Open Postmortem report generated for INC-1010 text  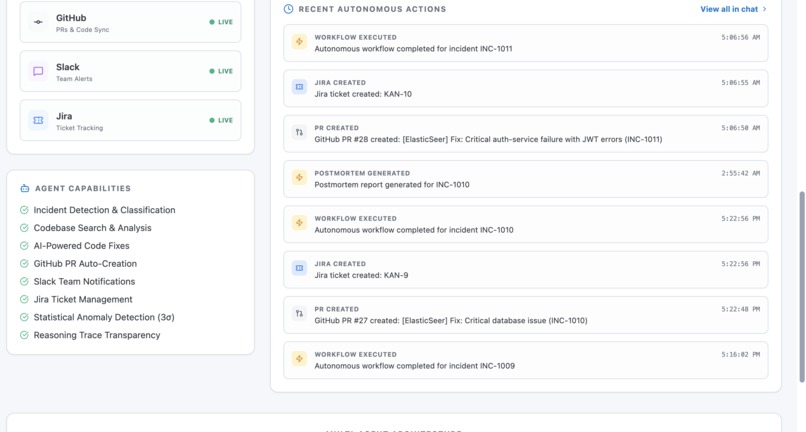tap(392, 185)
